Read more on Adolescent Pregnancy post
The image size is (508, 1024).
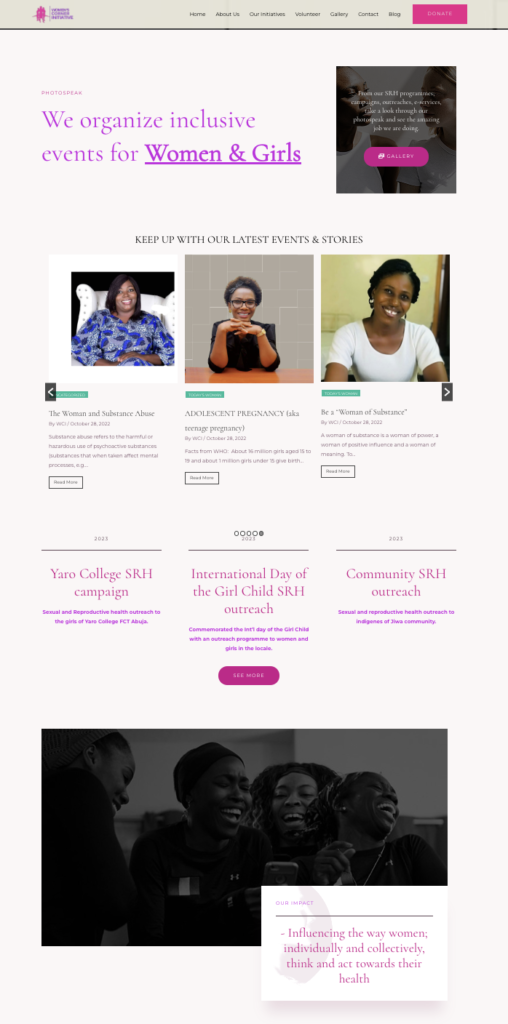(202, 478)
